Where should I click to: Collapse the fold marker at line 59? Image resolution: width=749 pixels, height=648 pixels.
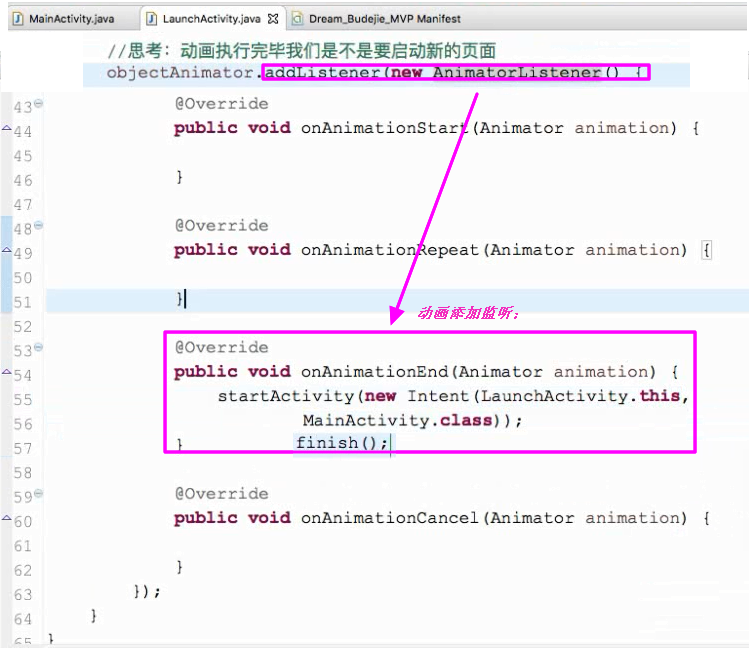tap(39, 493)
